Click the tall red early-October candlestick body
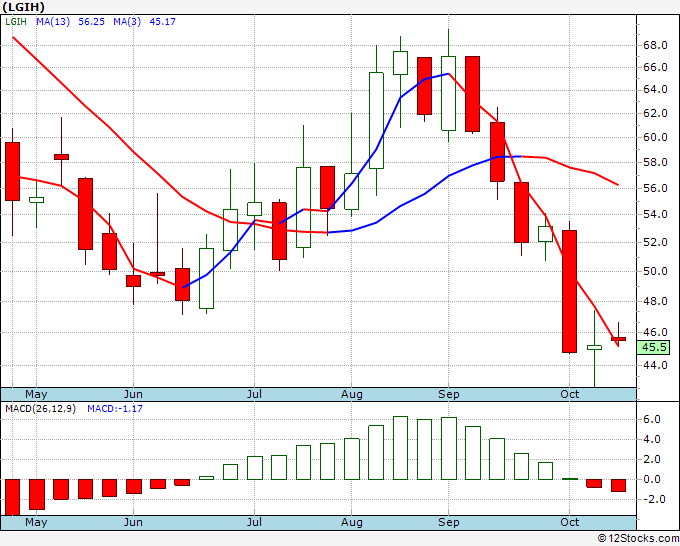This screenshot has height=546, width=680. (569, 291)
